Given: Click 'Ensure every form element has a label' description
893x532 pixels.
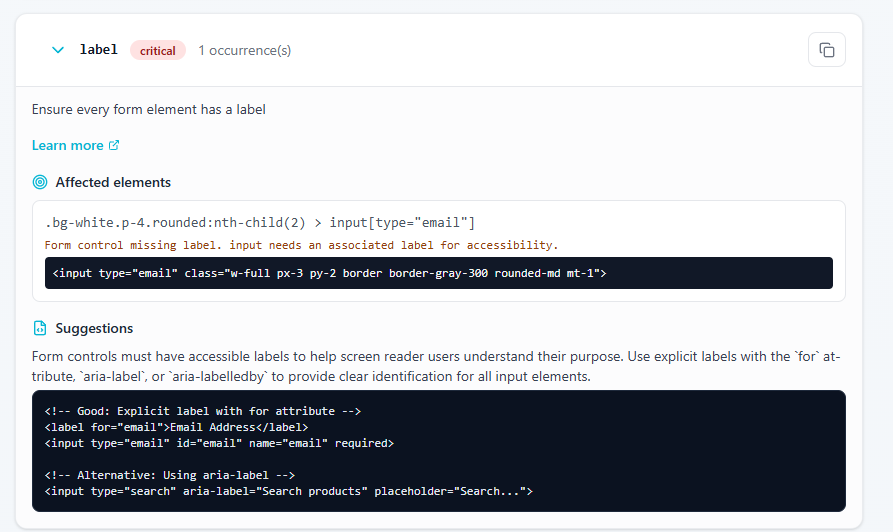Looking at the screenshot, I should click(x=149, y=109).
